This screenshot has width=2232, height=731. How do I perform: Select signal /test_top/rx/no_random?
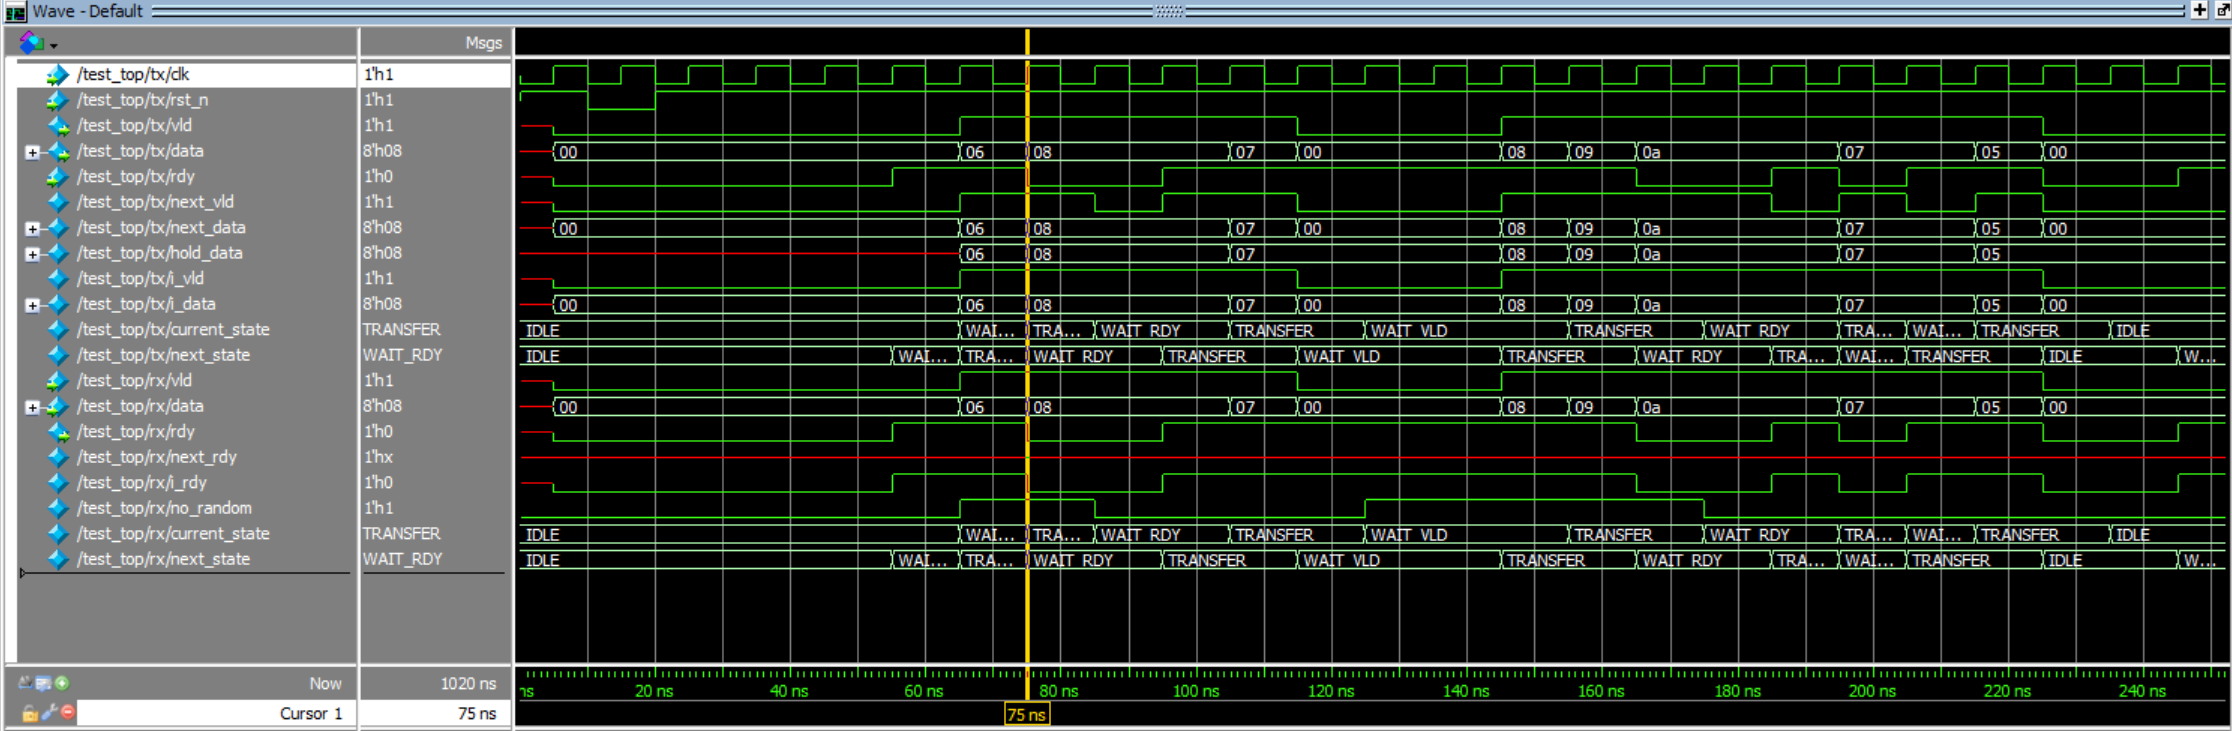[164, 508]
